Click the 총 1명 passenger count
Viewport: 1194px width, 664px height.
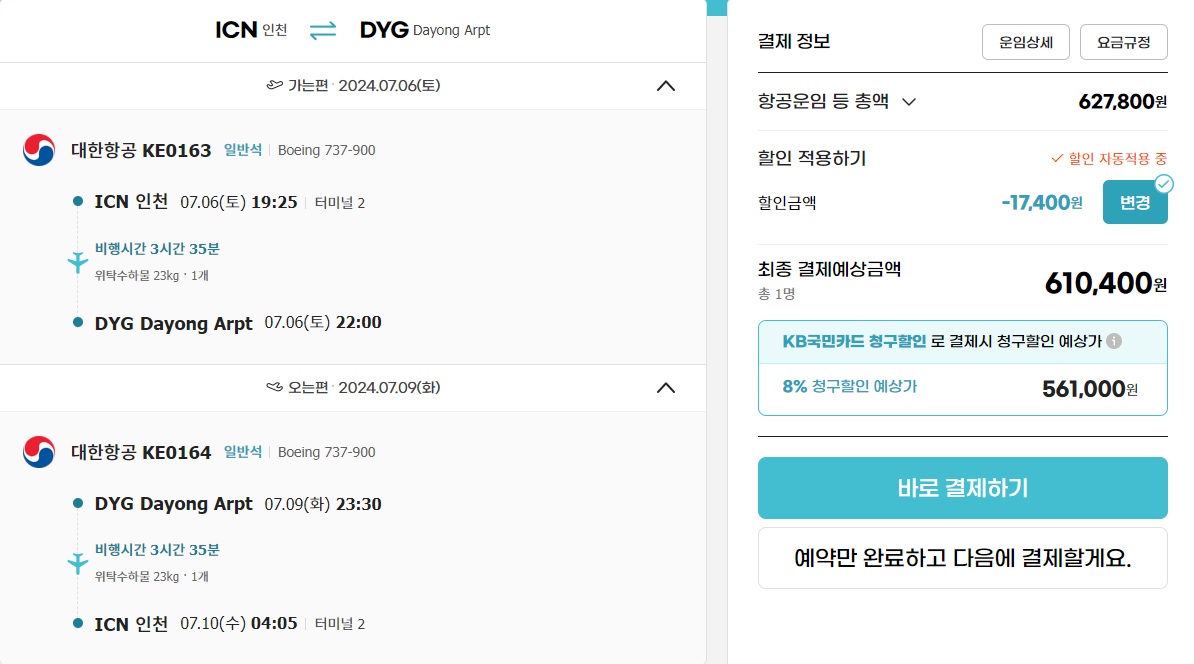[776, 294]
